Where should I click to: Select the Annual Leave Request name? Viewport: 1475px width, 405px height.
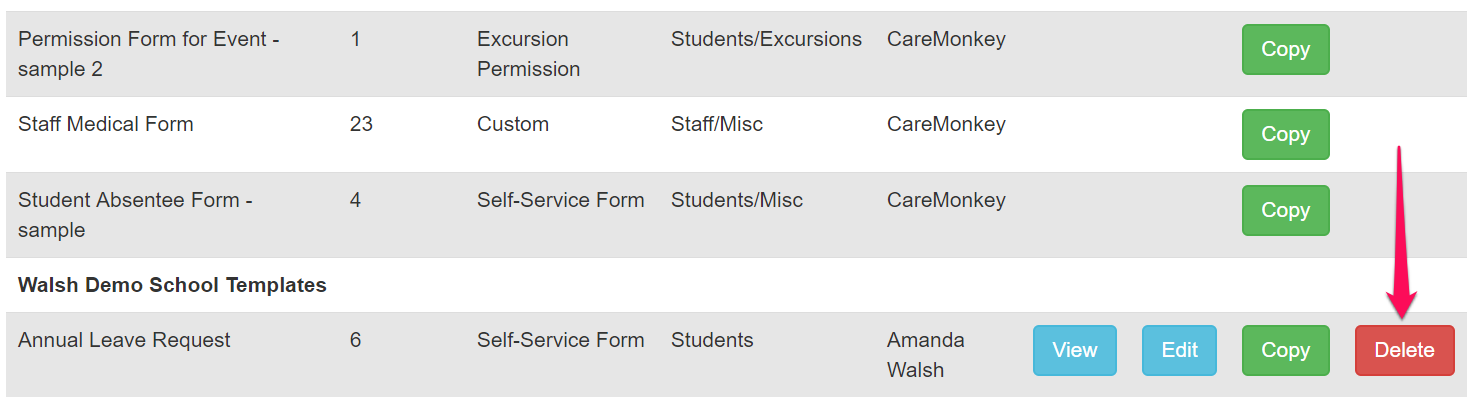click(124, 340)
